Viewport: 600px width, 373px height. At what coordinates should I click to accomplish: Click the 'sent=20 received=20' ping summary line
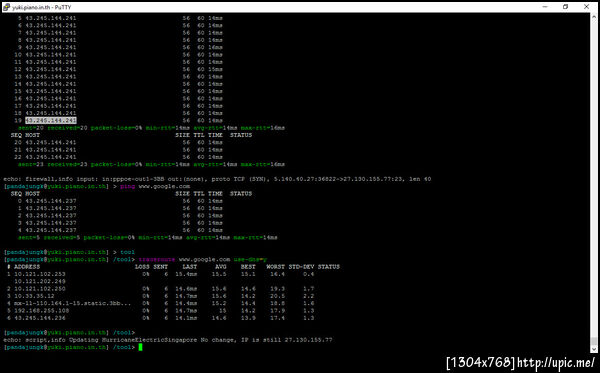151,128
